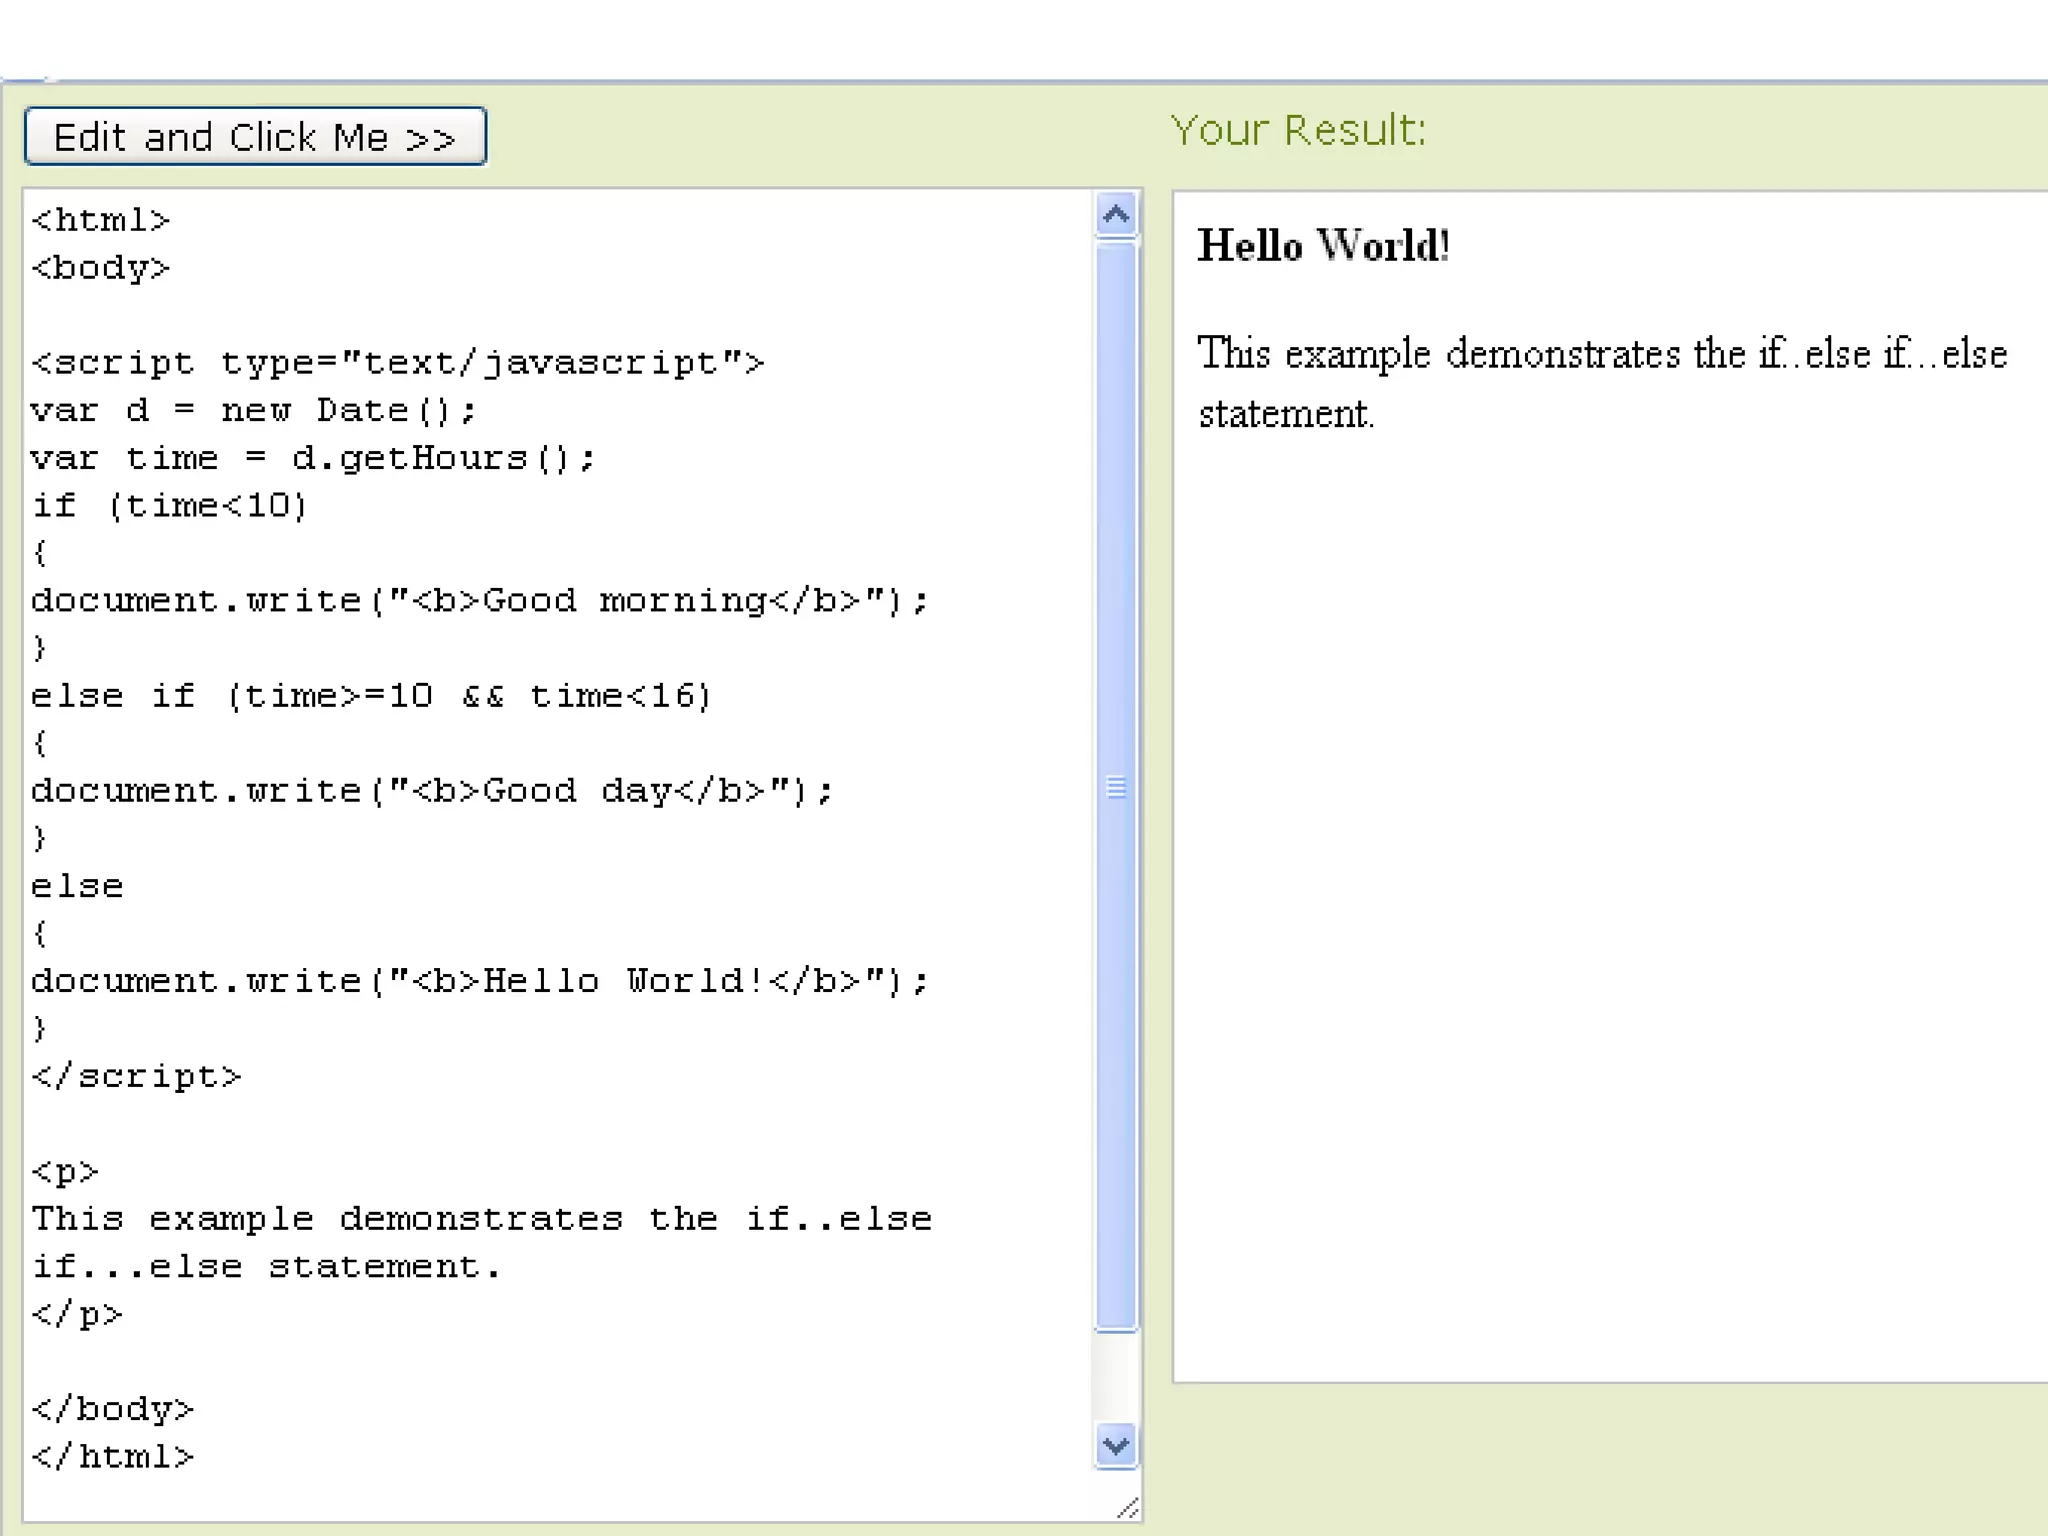Place cursor on the opening html tag line
Screen dimensions: 2048x1536
(x=101, y=220)
